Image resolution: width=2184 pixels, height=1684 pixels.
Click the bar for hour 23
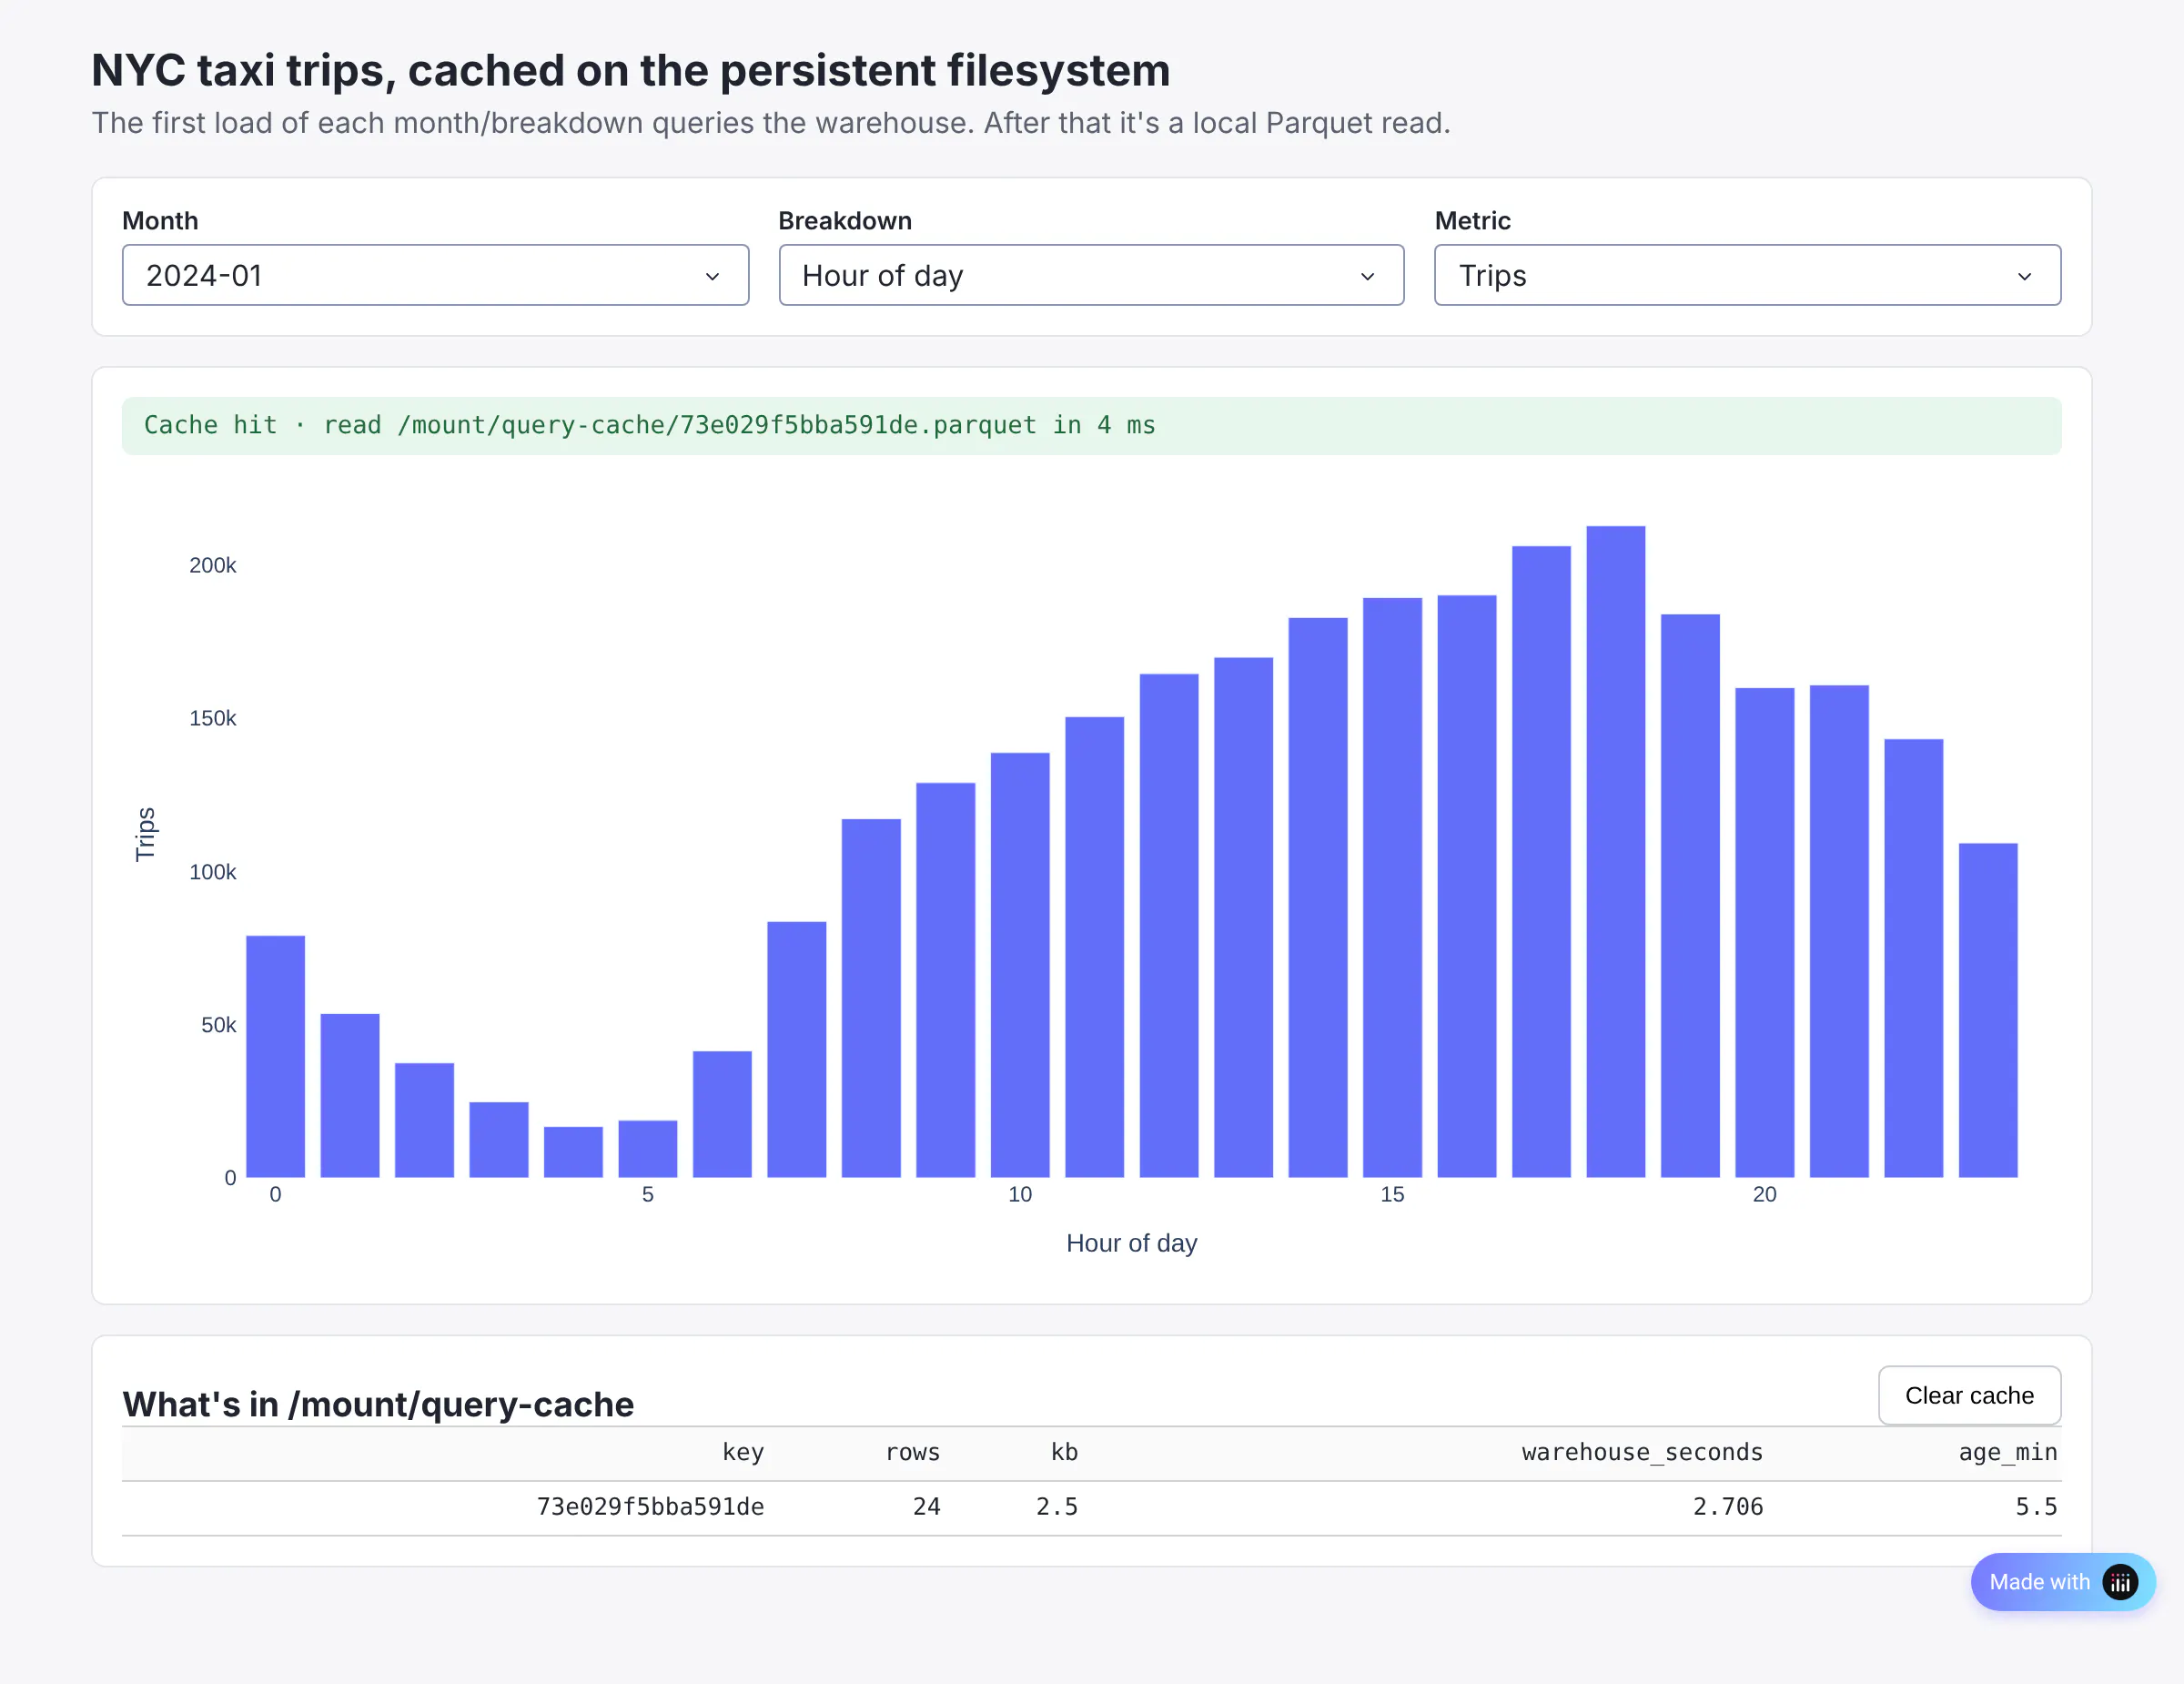click(1987, 1010)
